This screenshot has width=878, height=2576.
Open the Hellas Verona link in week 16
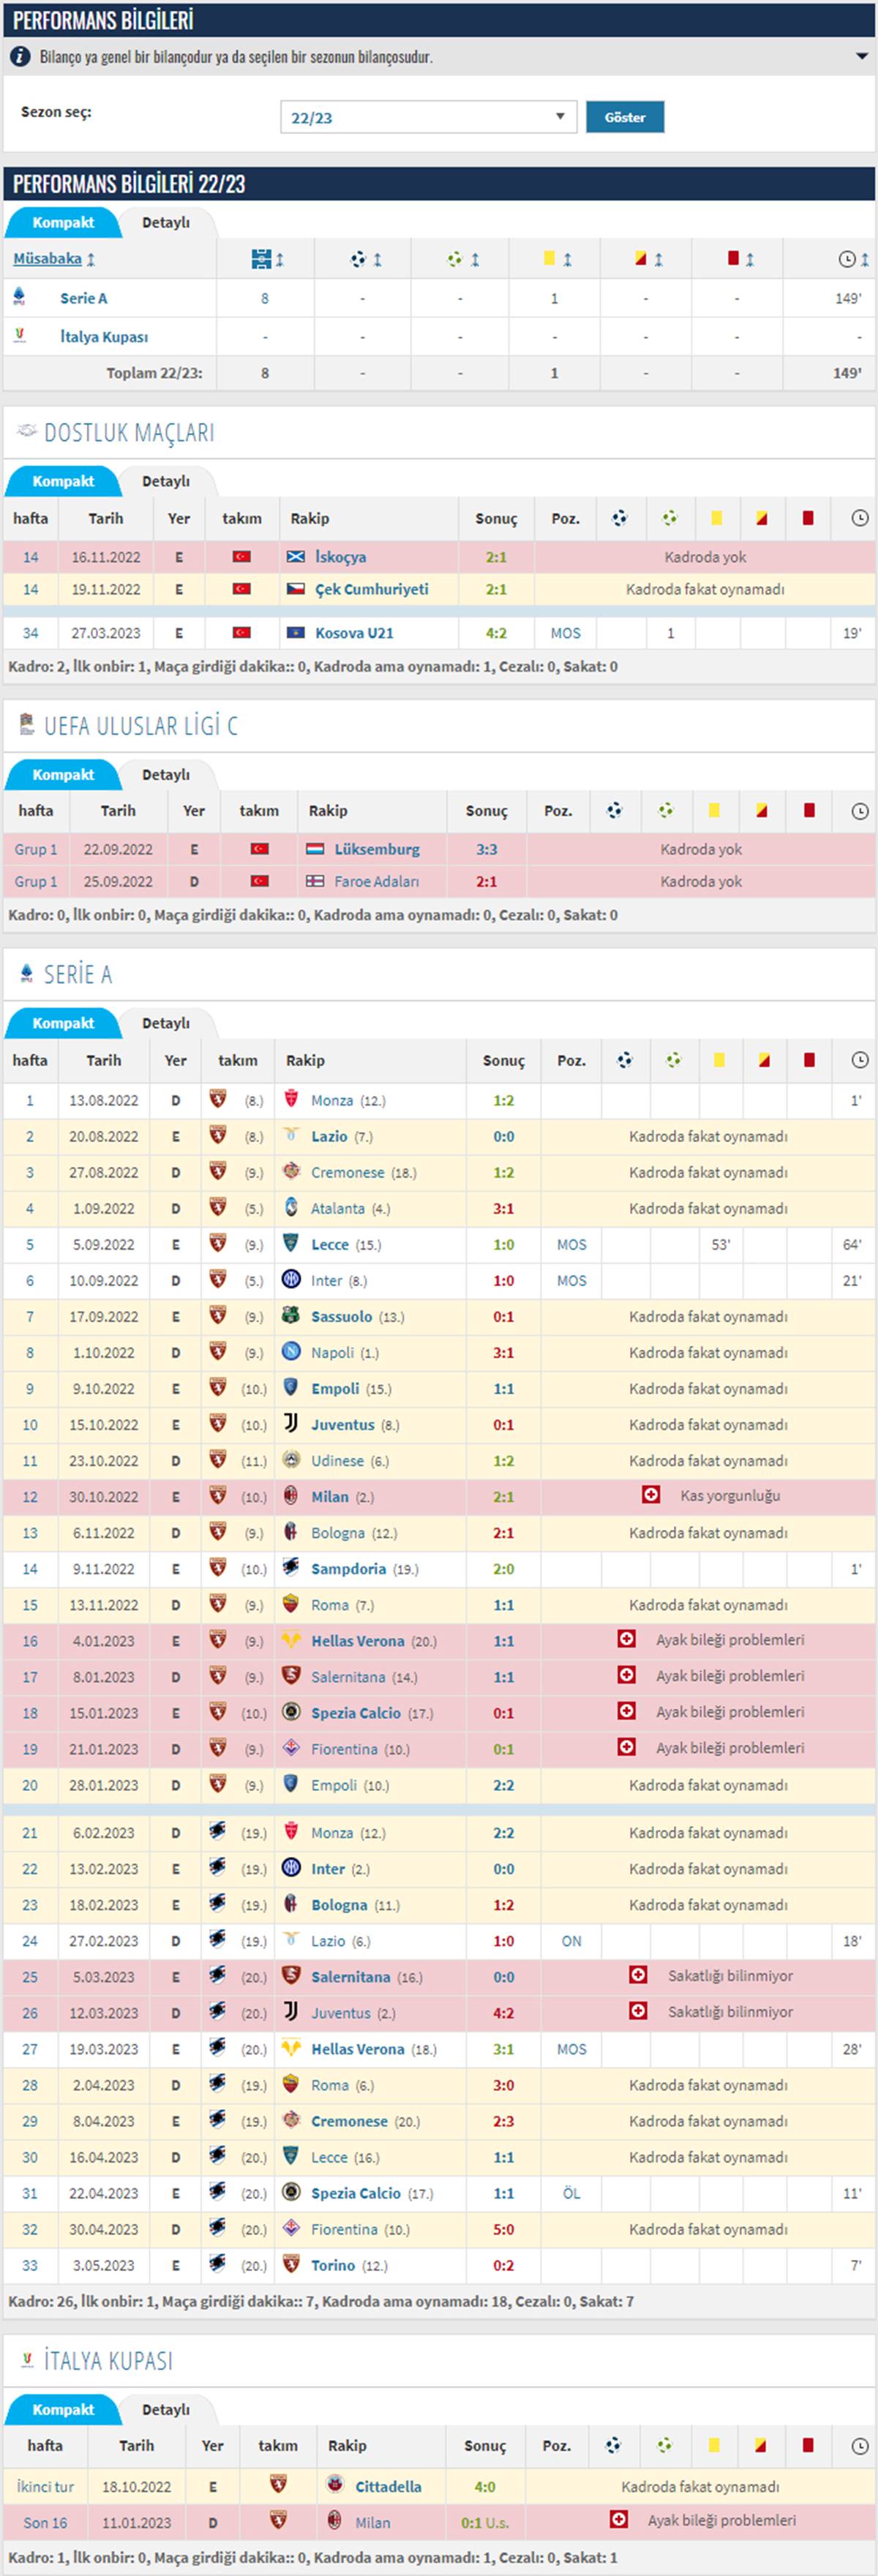tap(357, 1641)
